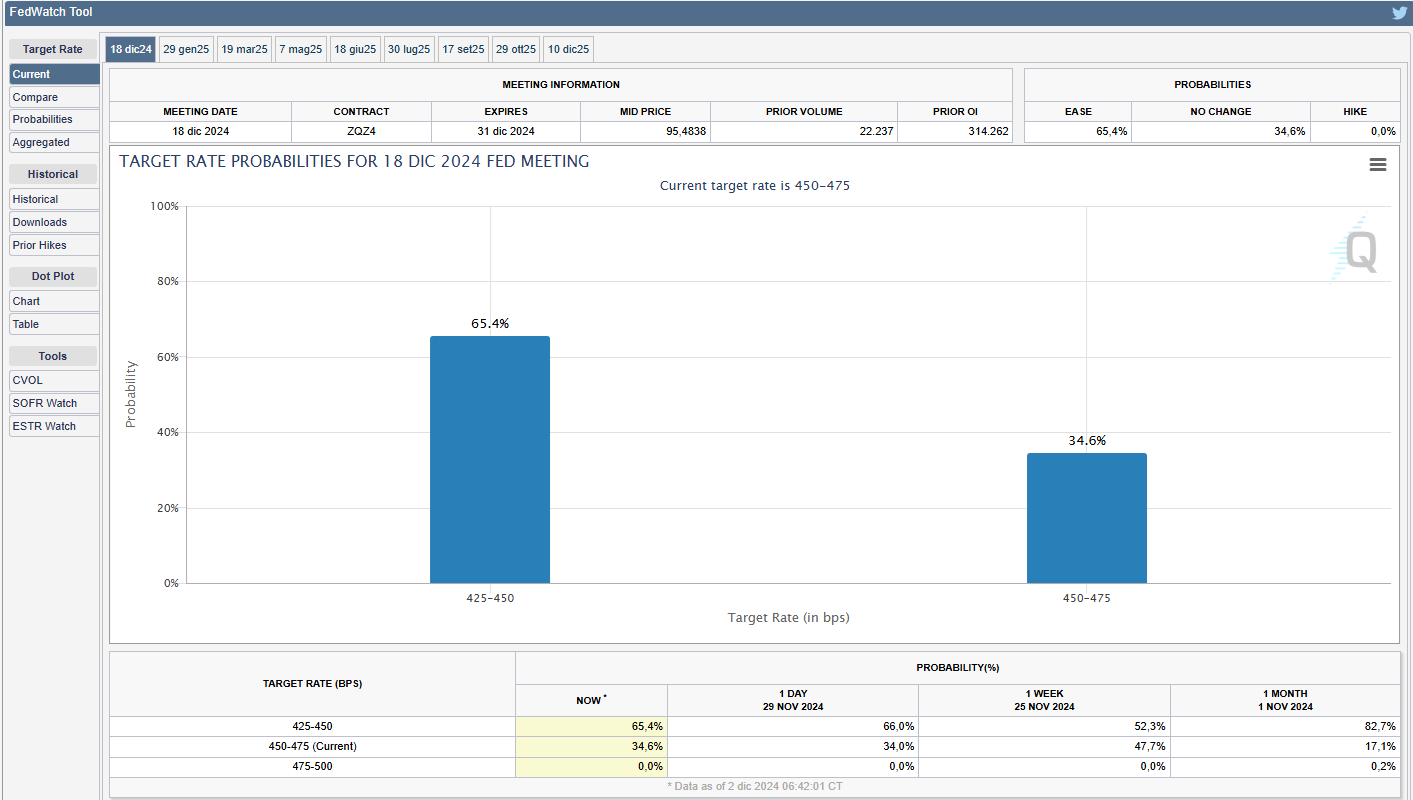Open the chart hamburger menu
The width and height of the screenshot is (1413, 800).
click(1377, 165)
